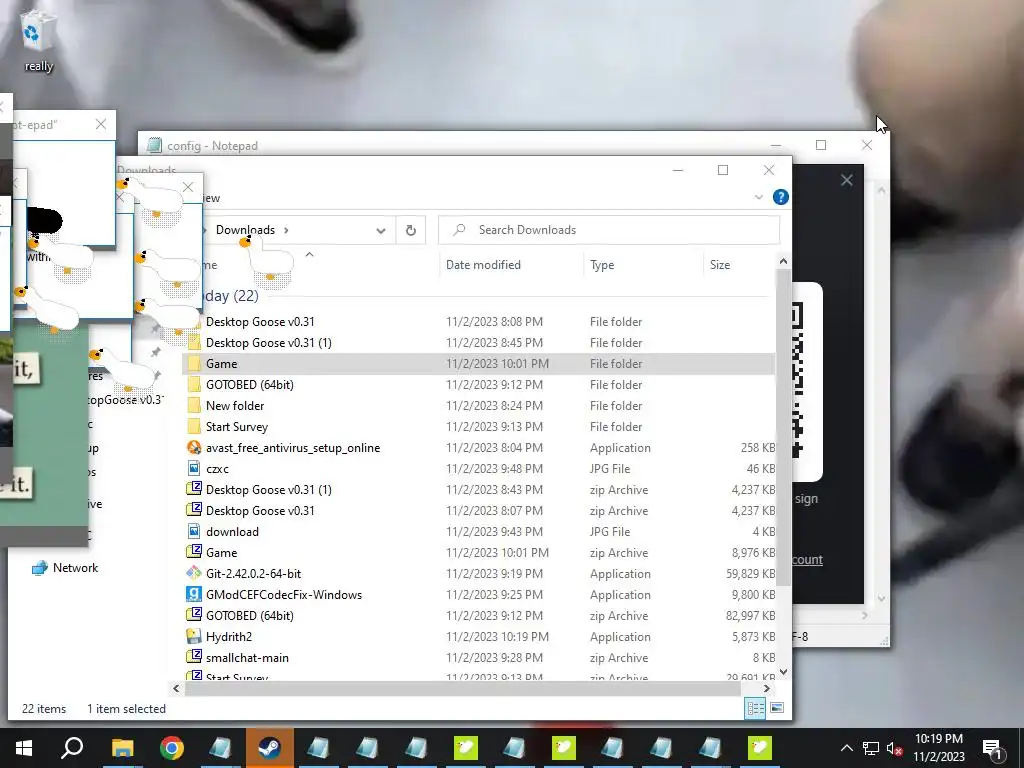Open the taskbar search magnifier
This screenshot has width=1024, height=768.
[72, 748]
